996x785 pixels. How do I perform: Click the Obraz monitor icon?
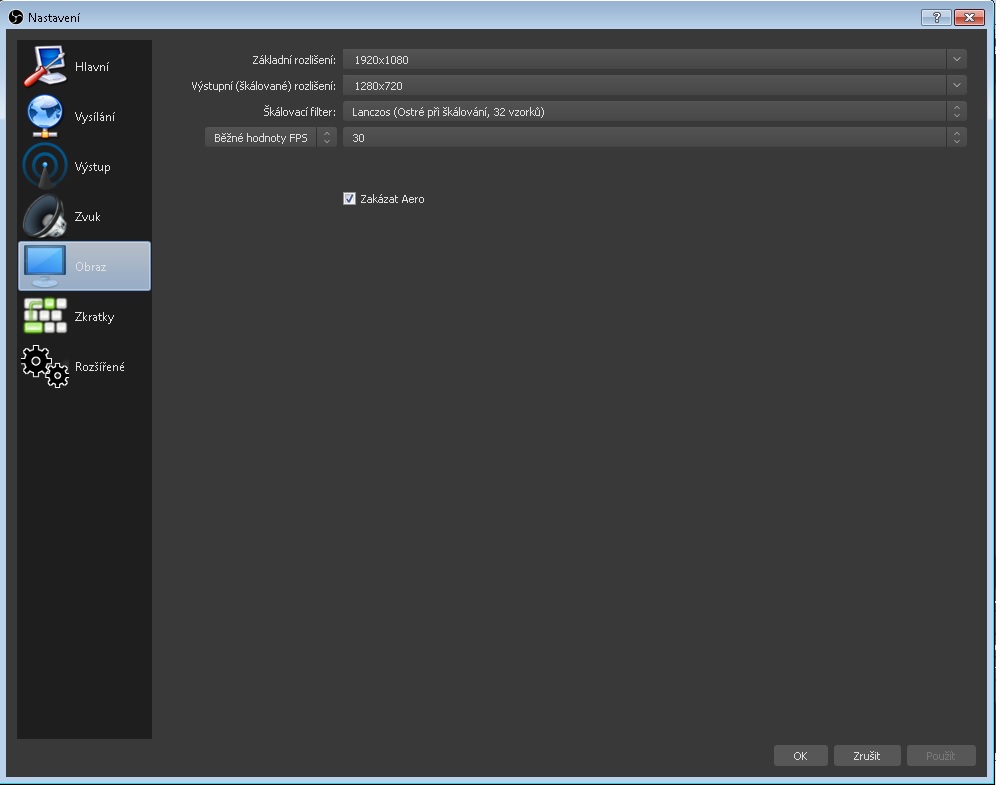[44, 266]
